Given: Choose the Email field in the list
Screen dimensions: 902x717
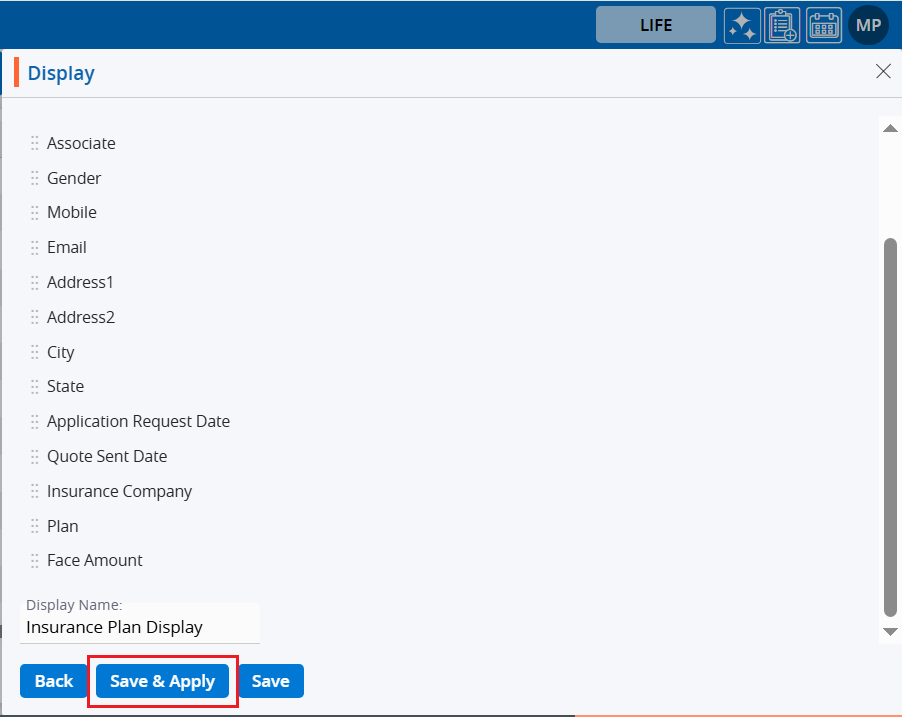Looking at the screenshot, I should click(x=67, y=247).
